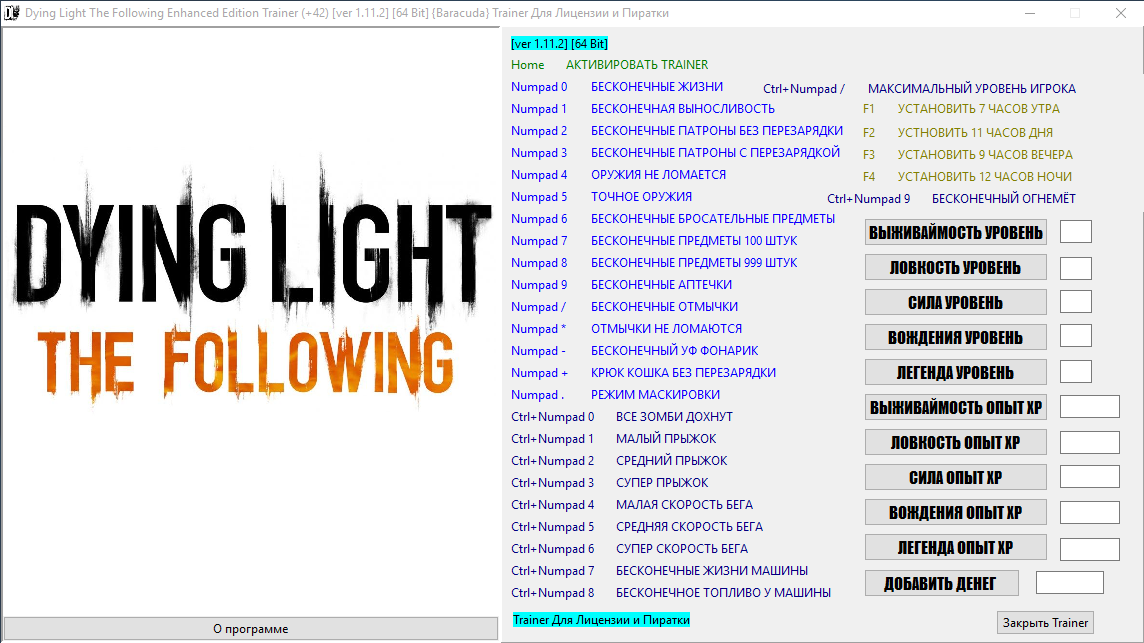Click МАЛЫЙ ПРЫЖОК text
1144x643 pixels.
(666, 439)
